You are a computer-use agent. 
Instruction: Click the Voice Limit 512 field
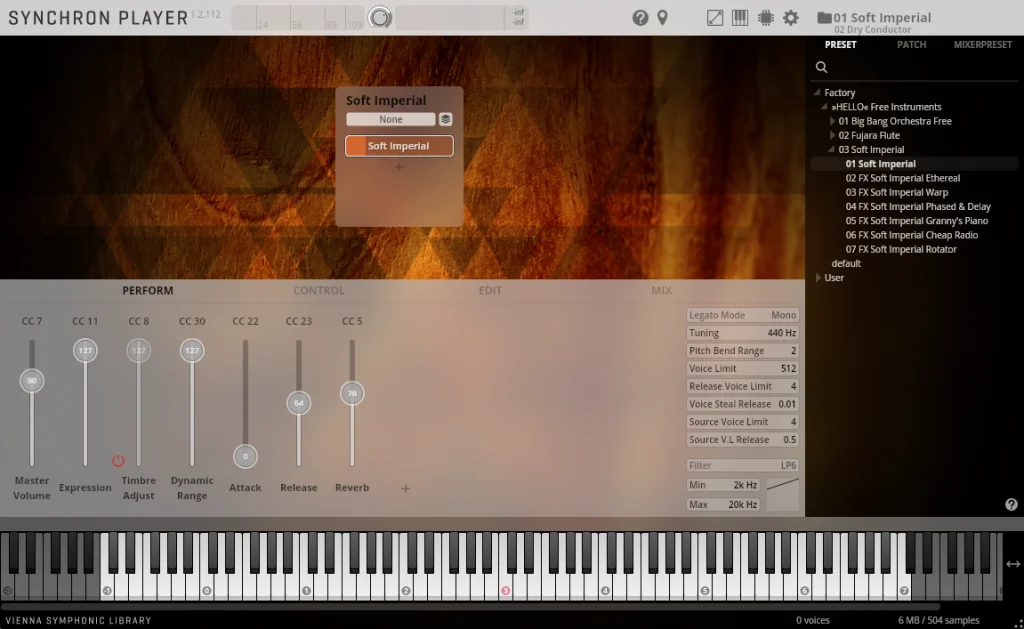(x=743, y=368)
